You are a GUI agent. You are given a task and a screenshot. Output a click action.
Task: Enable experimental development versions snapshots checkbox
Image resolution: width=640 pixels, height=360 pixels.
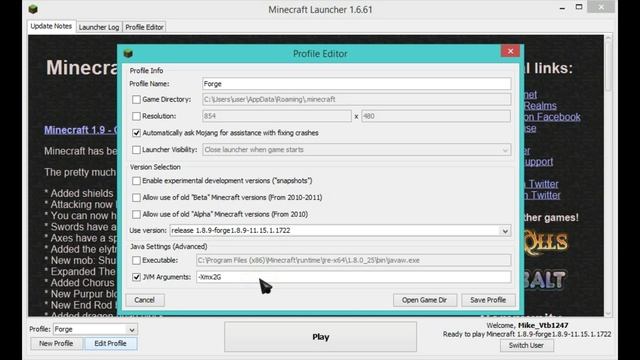[136, 181]
